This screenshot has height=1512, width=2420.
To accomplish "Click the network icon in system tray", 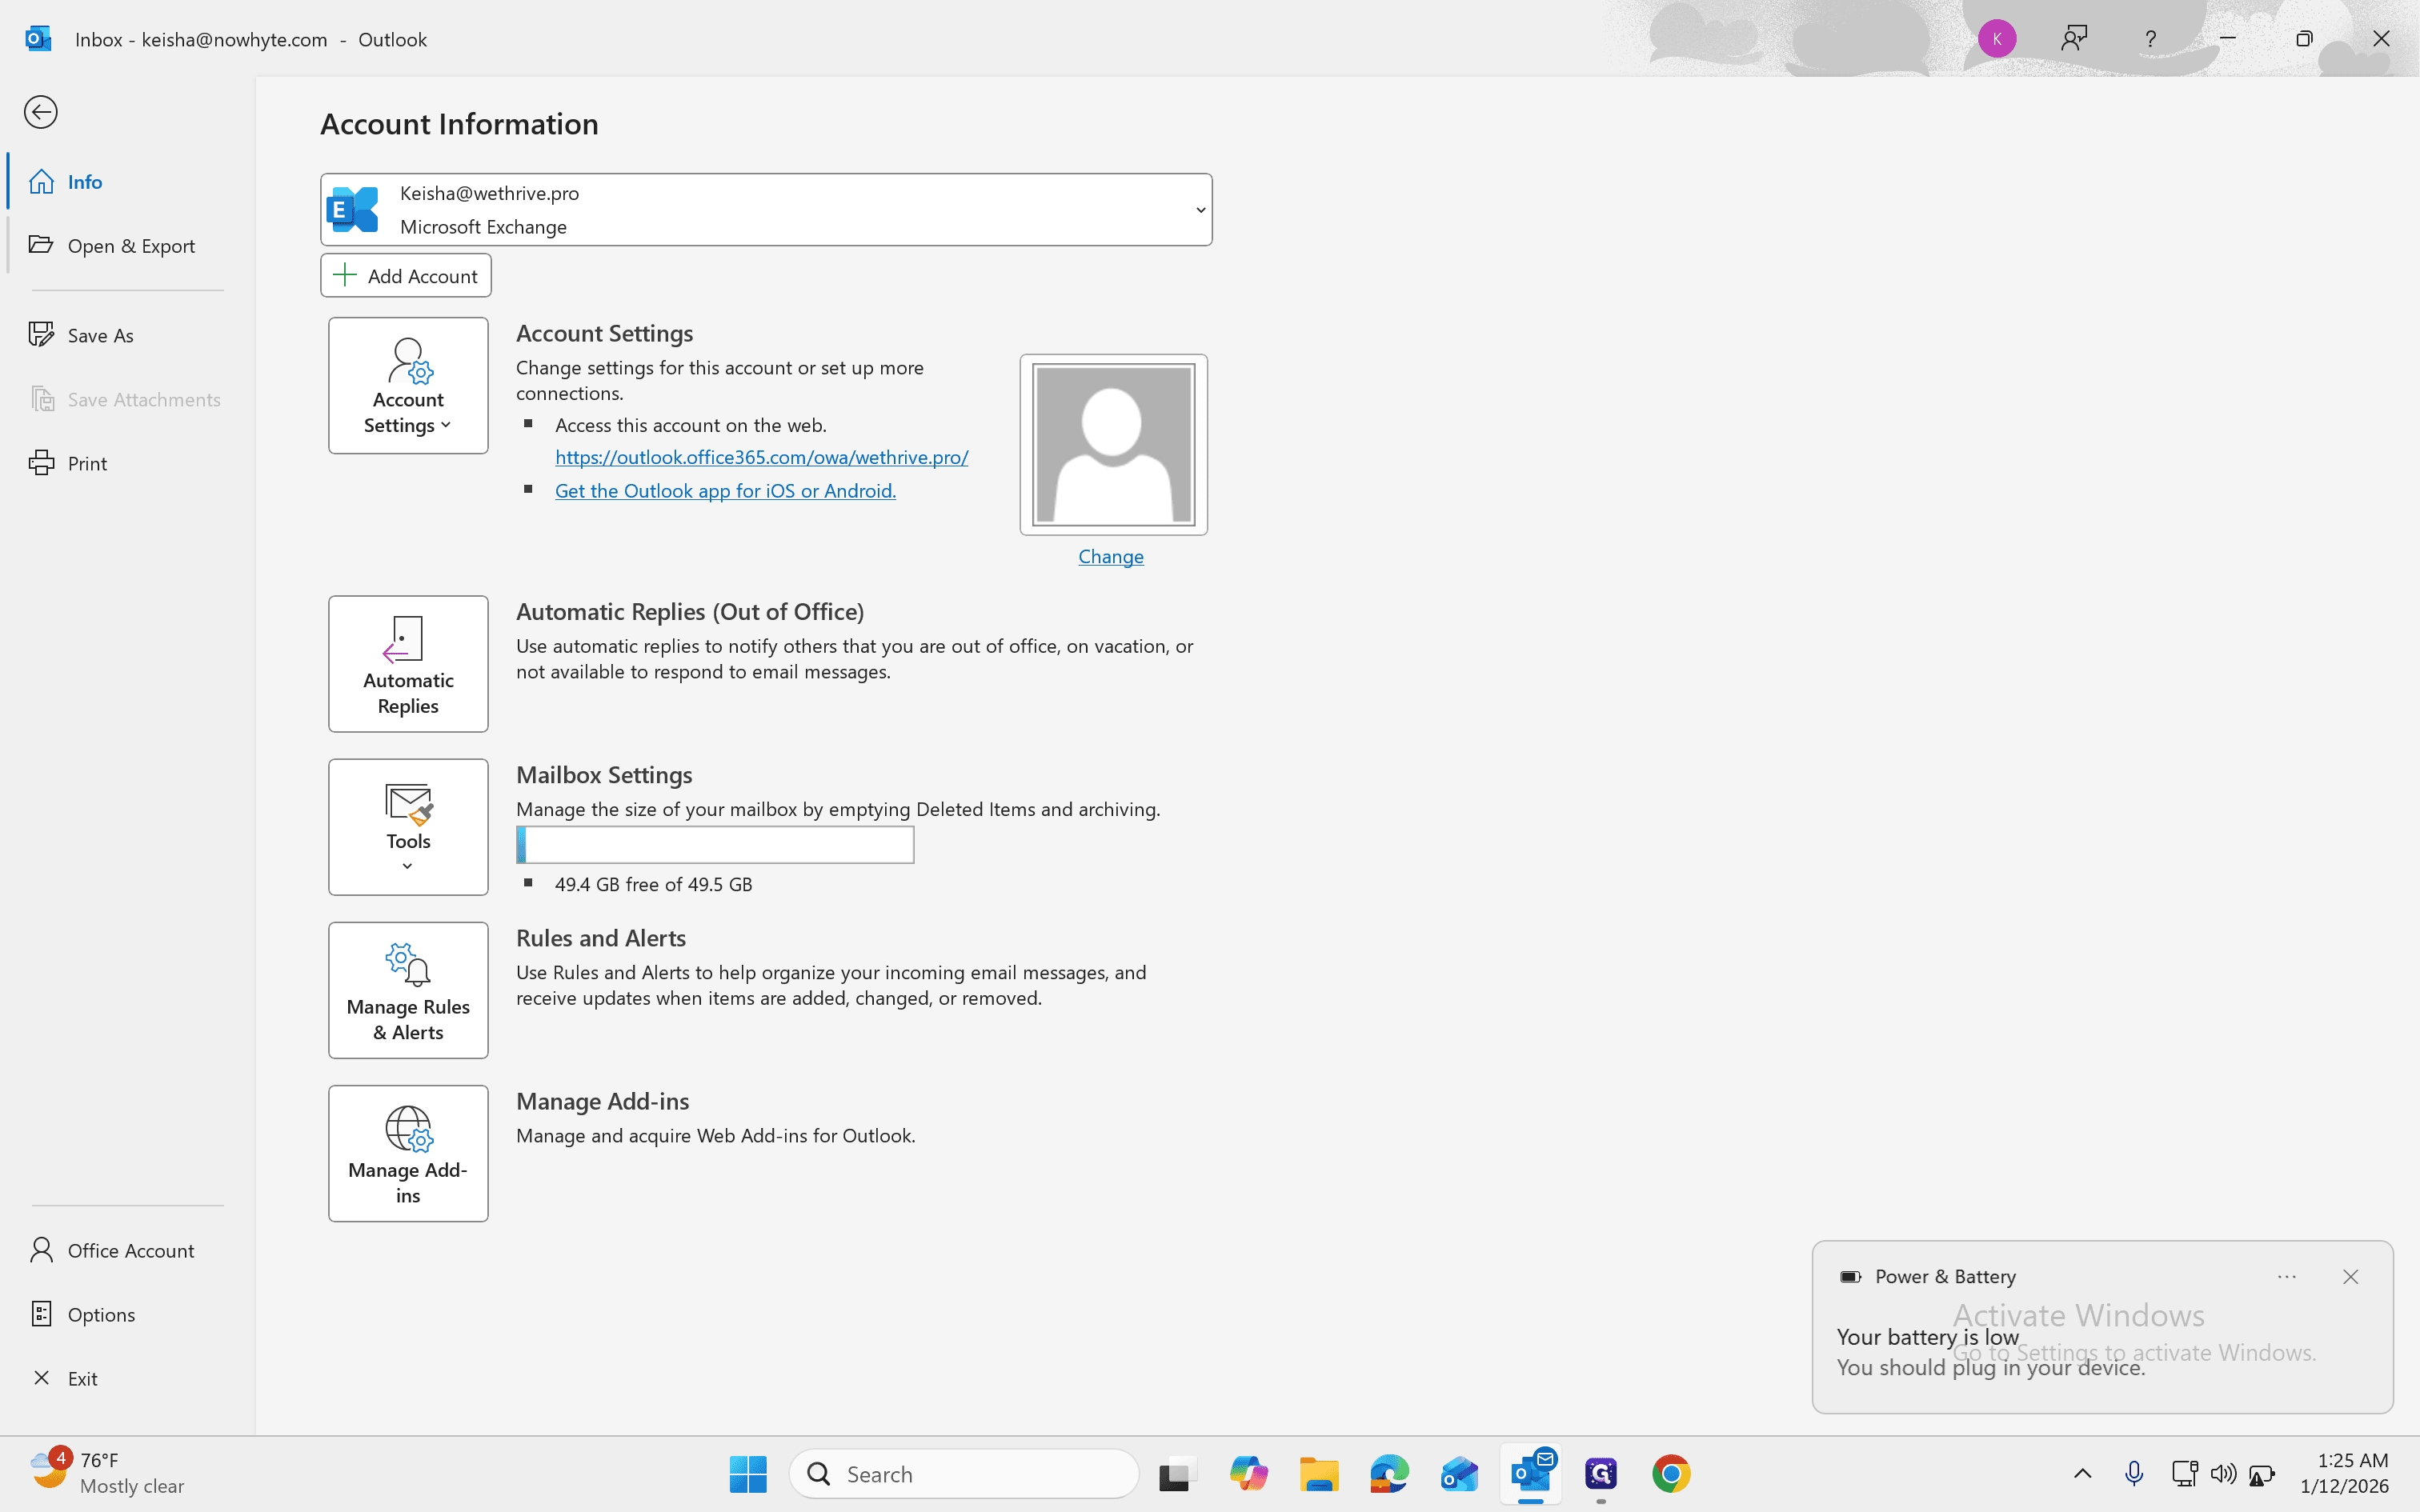I will (x=2184, y=1473).
